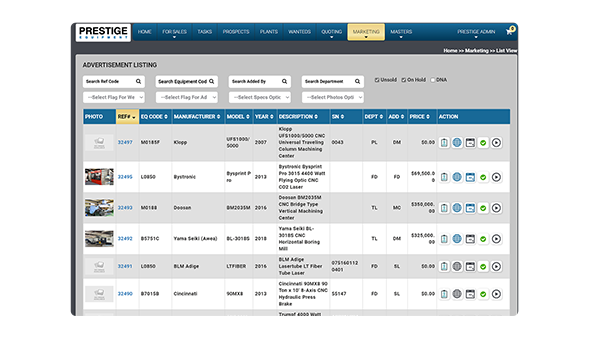The height and width of the screenshot is (360, 590).
Task: Click the grey globe icon in row 32490
Action: (457, 294)
